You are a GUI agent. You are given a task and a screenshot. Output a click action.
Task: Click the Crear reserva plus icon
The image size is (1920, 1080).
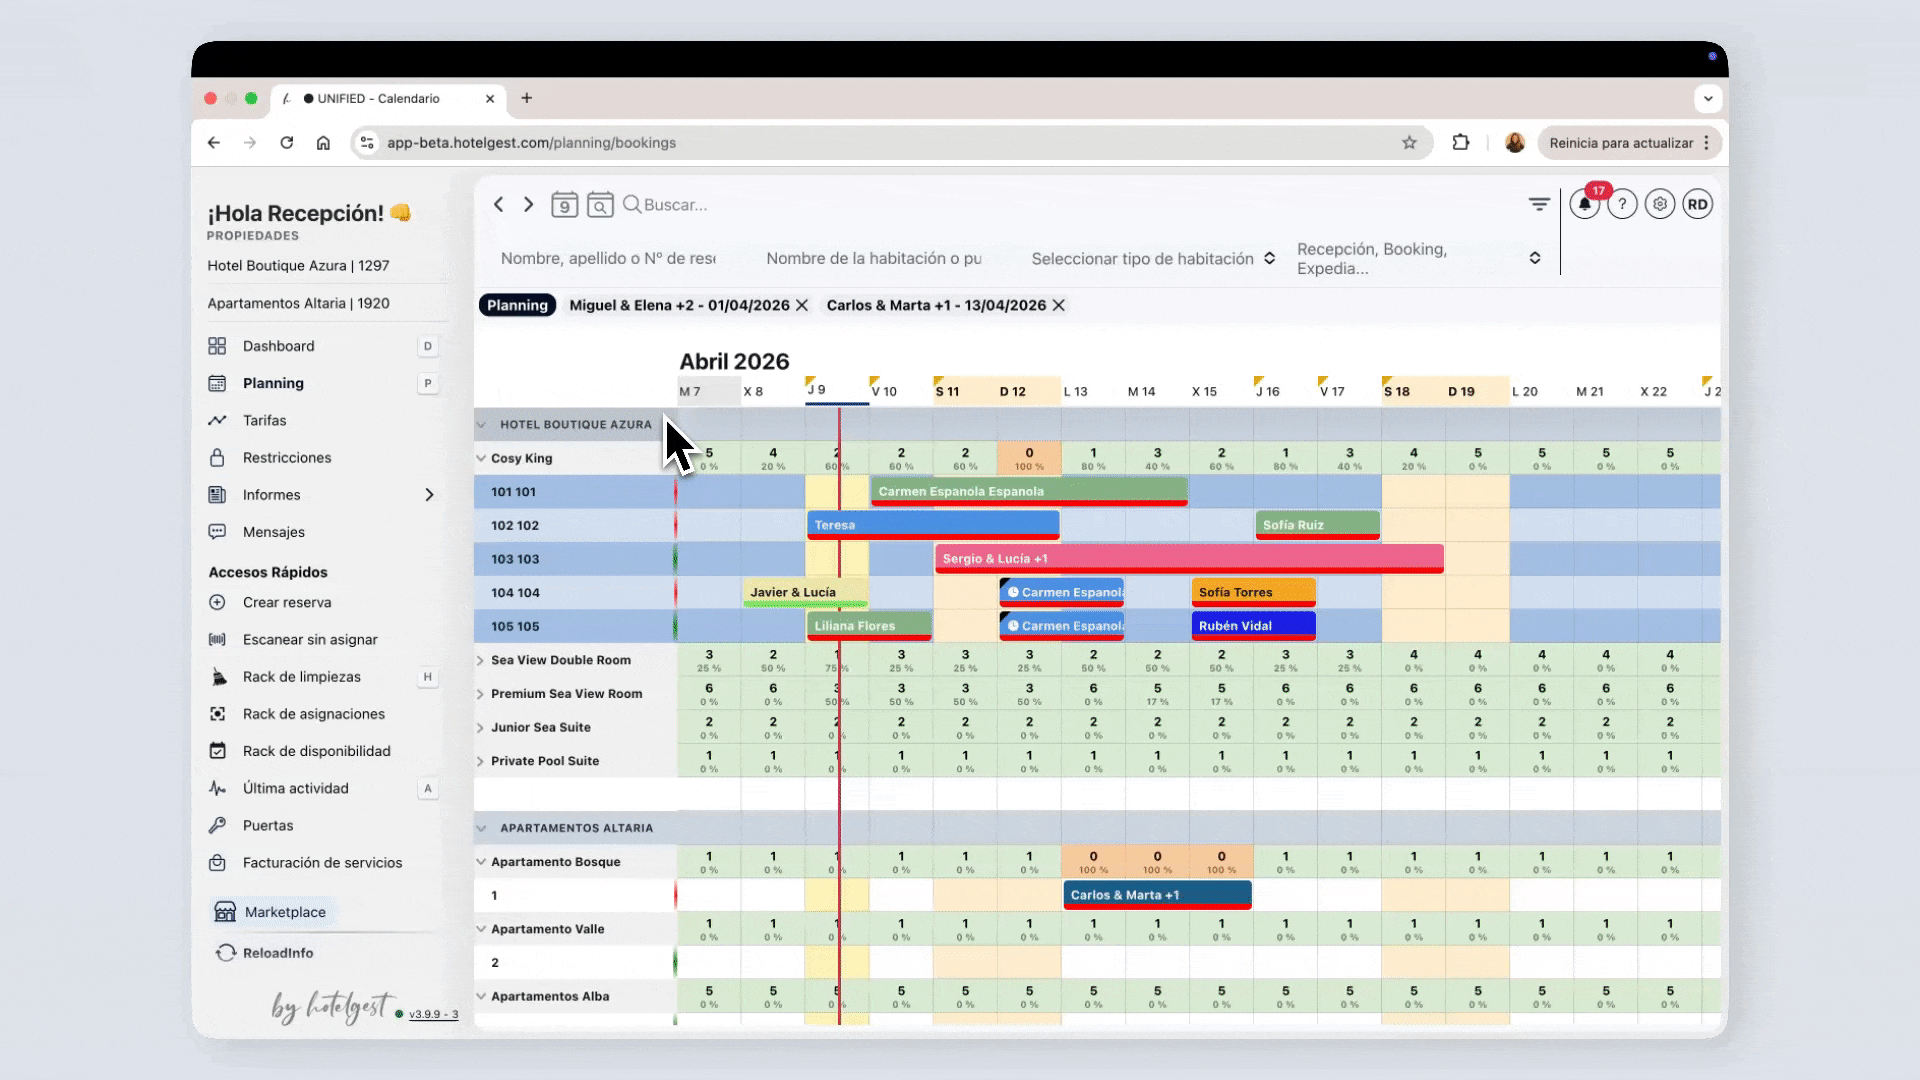[217, 602]
